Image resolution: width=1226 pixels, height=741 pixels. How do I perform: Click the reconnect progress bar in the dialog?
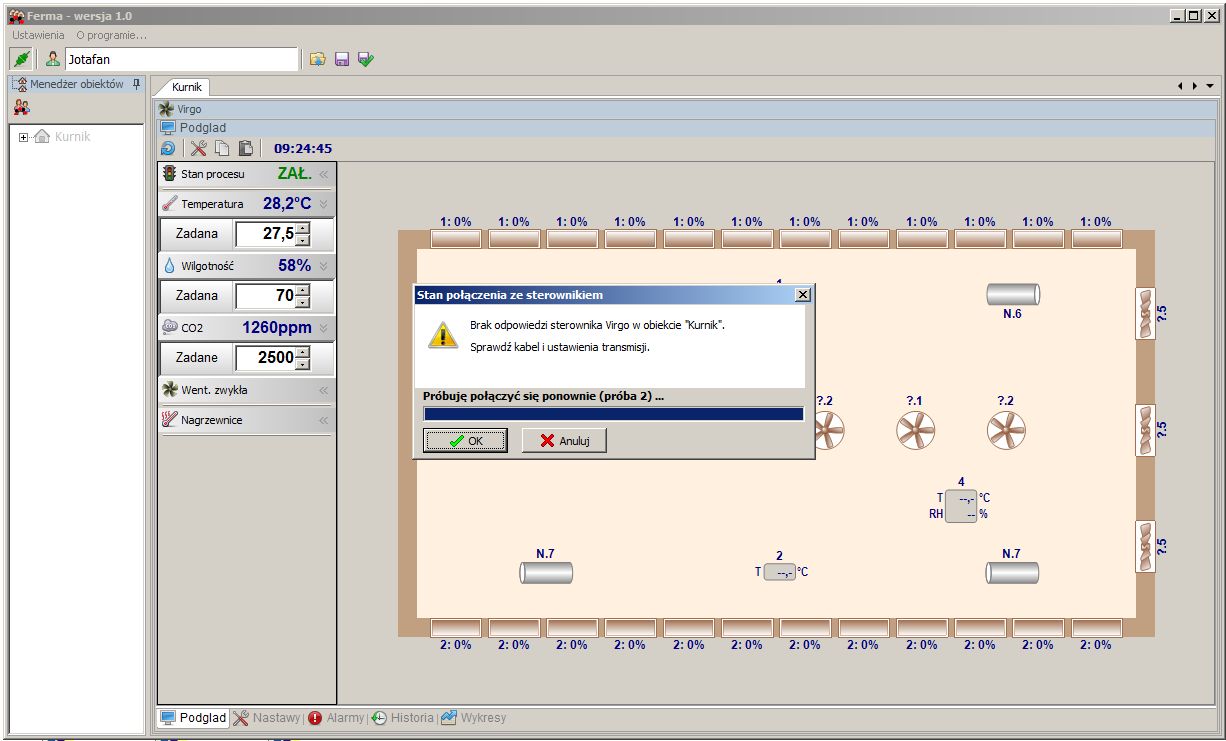click(x=613, y=414)
